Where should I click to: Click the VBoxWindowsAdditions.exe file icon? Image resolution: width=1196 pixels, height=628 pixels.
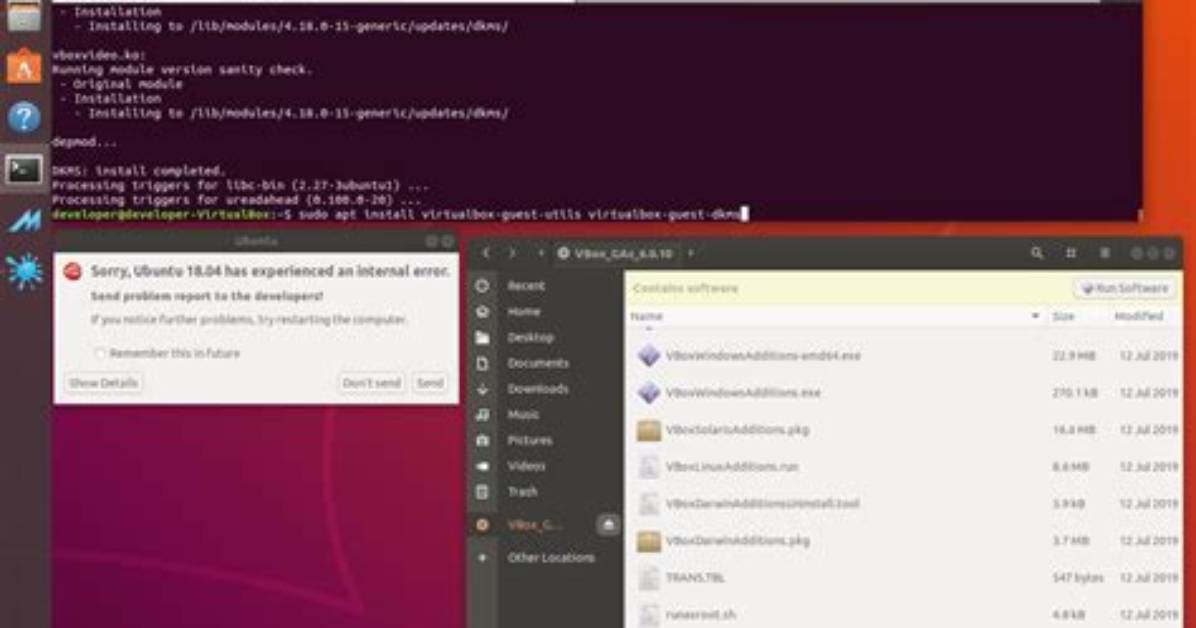[648, 392]
